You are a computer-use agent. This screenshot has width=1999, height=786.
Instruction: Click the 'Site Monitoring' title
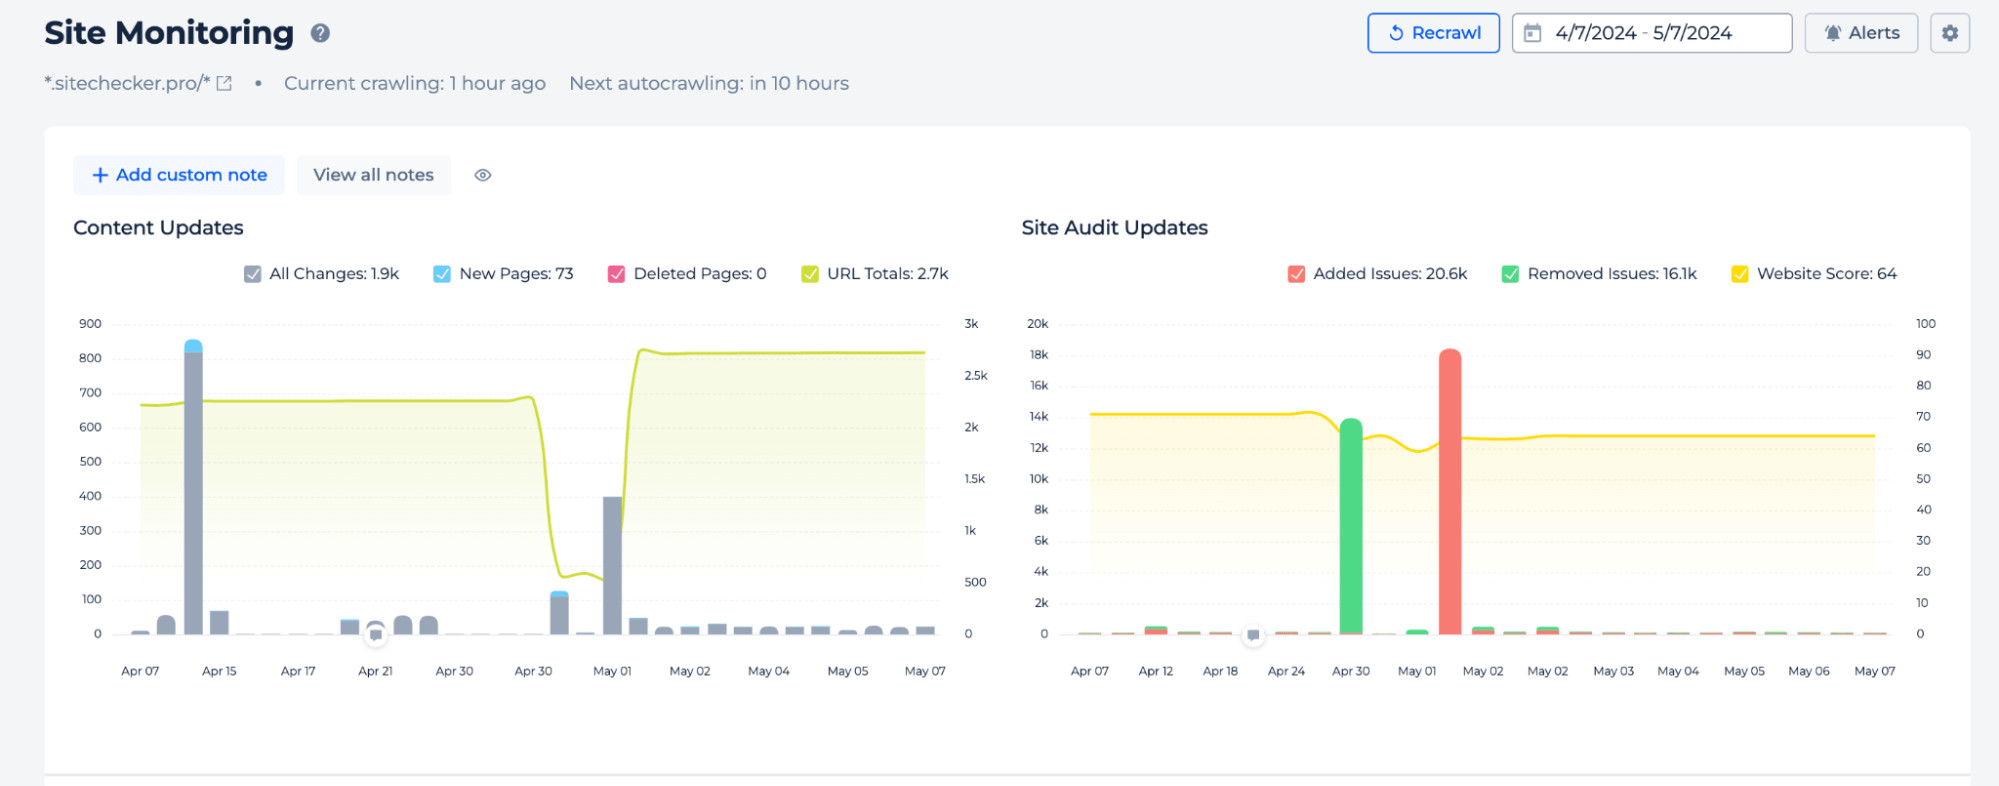[x=169, y=33]
